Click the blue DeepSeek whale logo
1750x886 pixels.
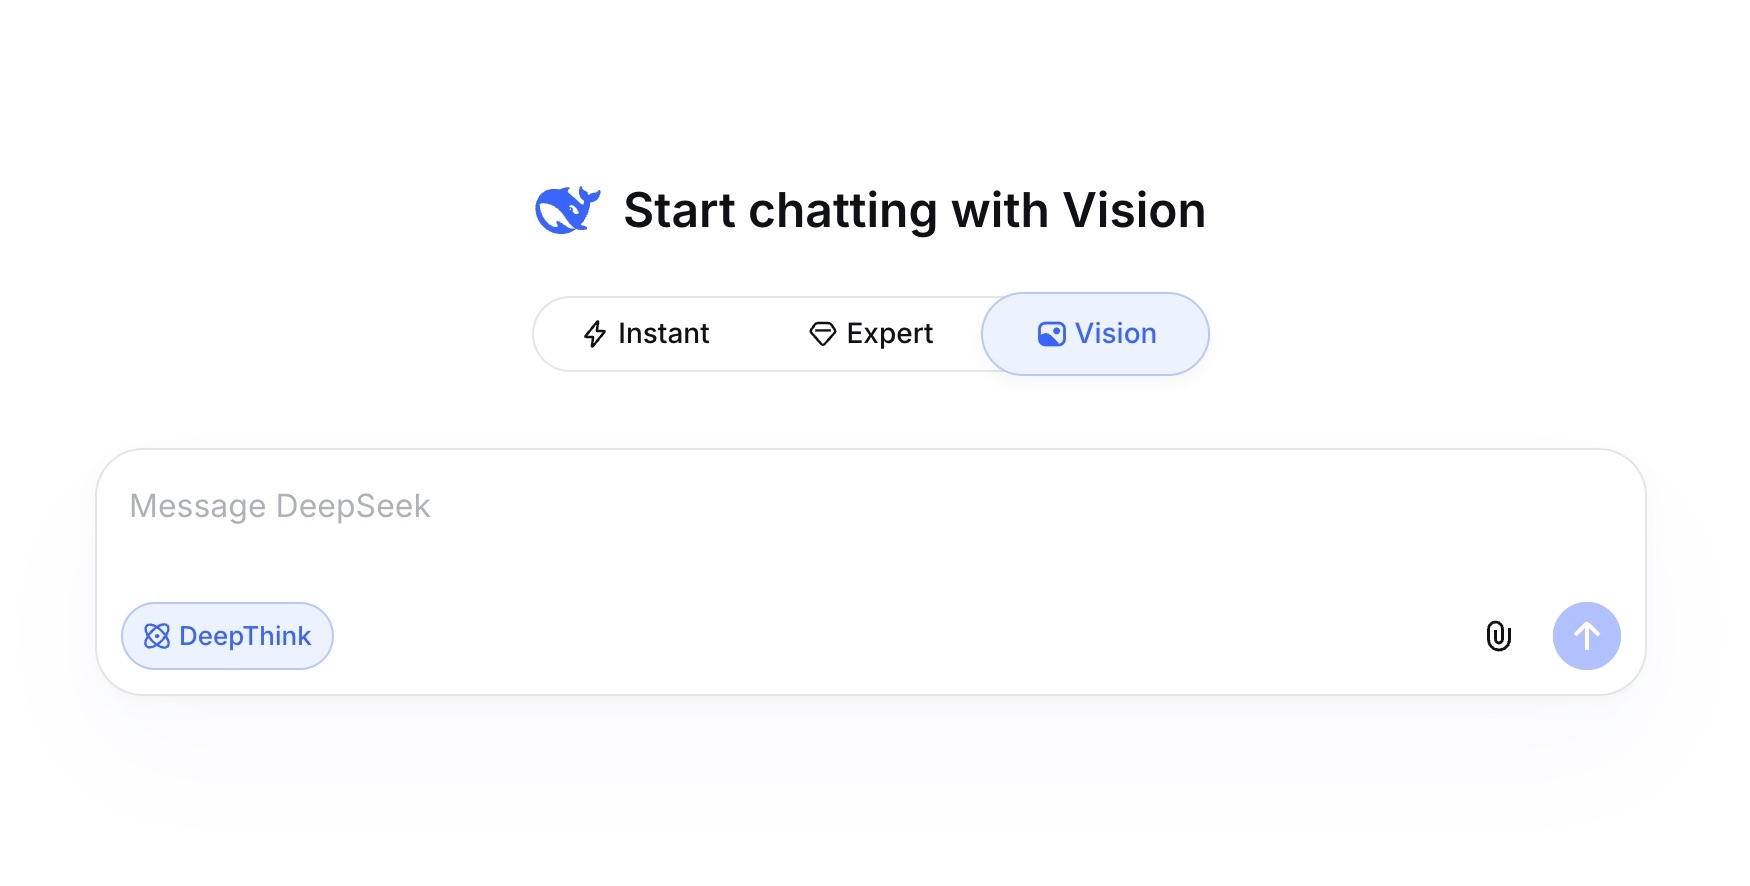(568, 210)
